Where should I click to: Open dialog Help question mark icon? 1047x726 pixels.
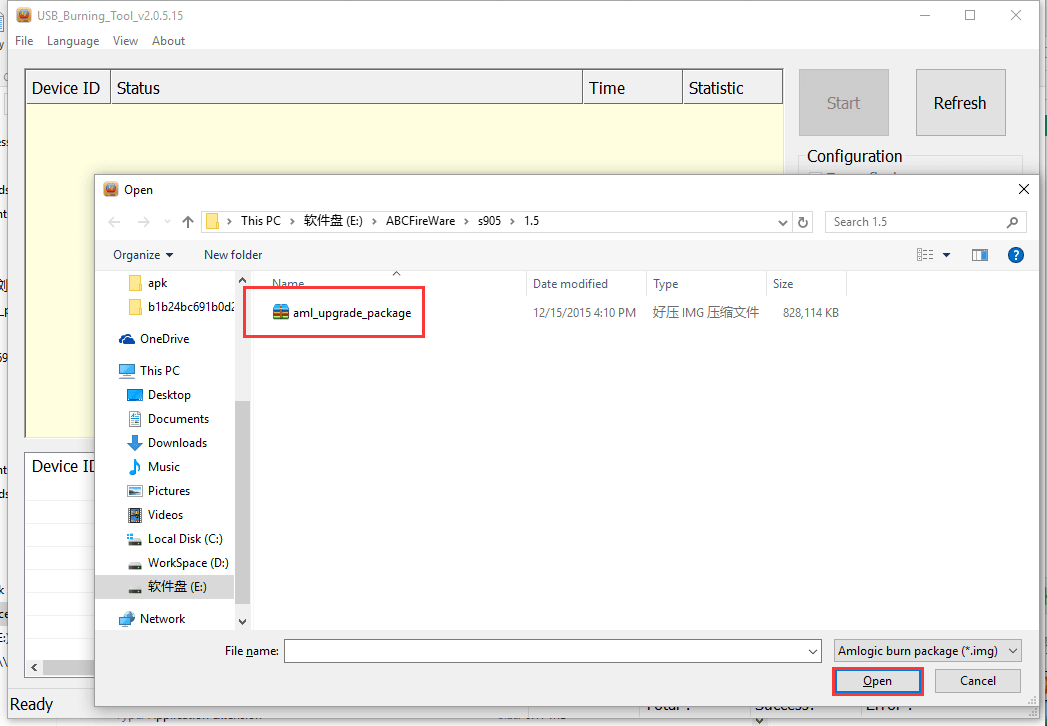point(1016,254)
